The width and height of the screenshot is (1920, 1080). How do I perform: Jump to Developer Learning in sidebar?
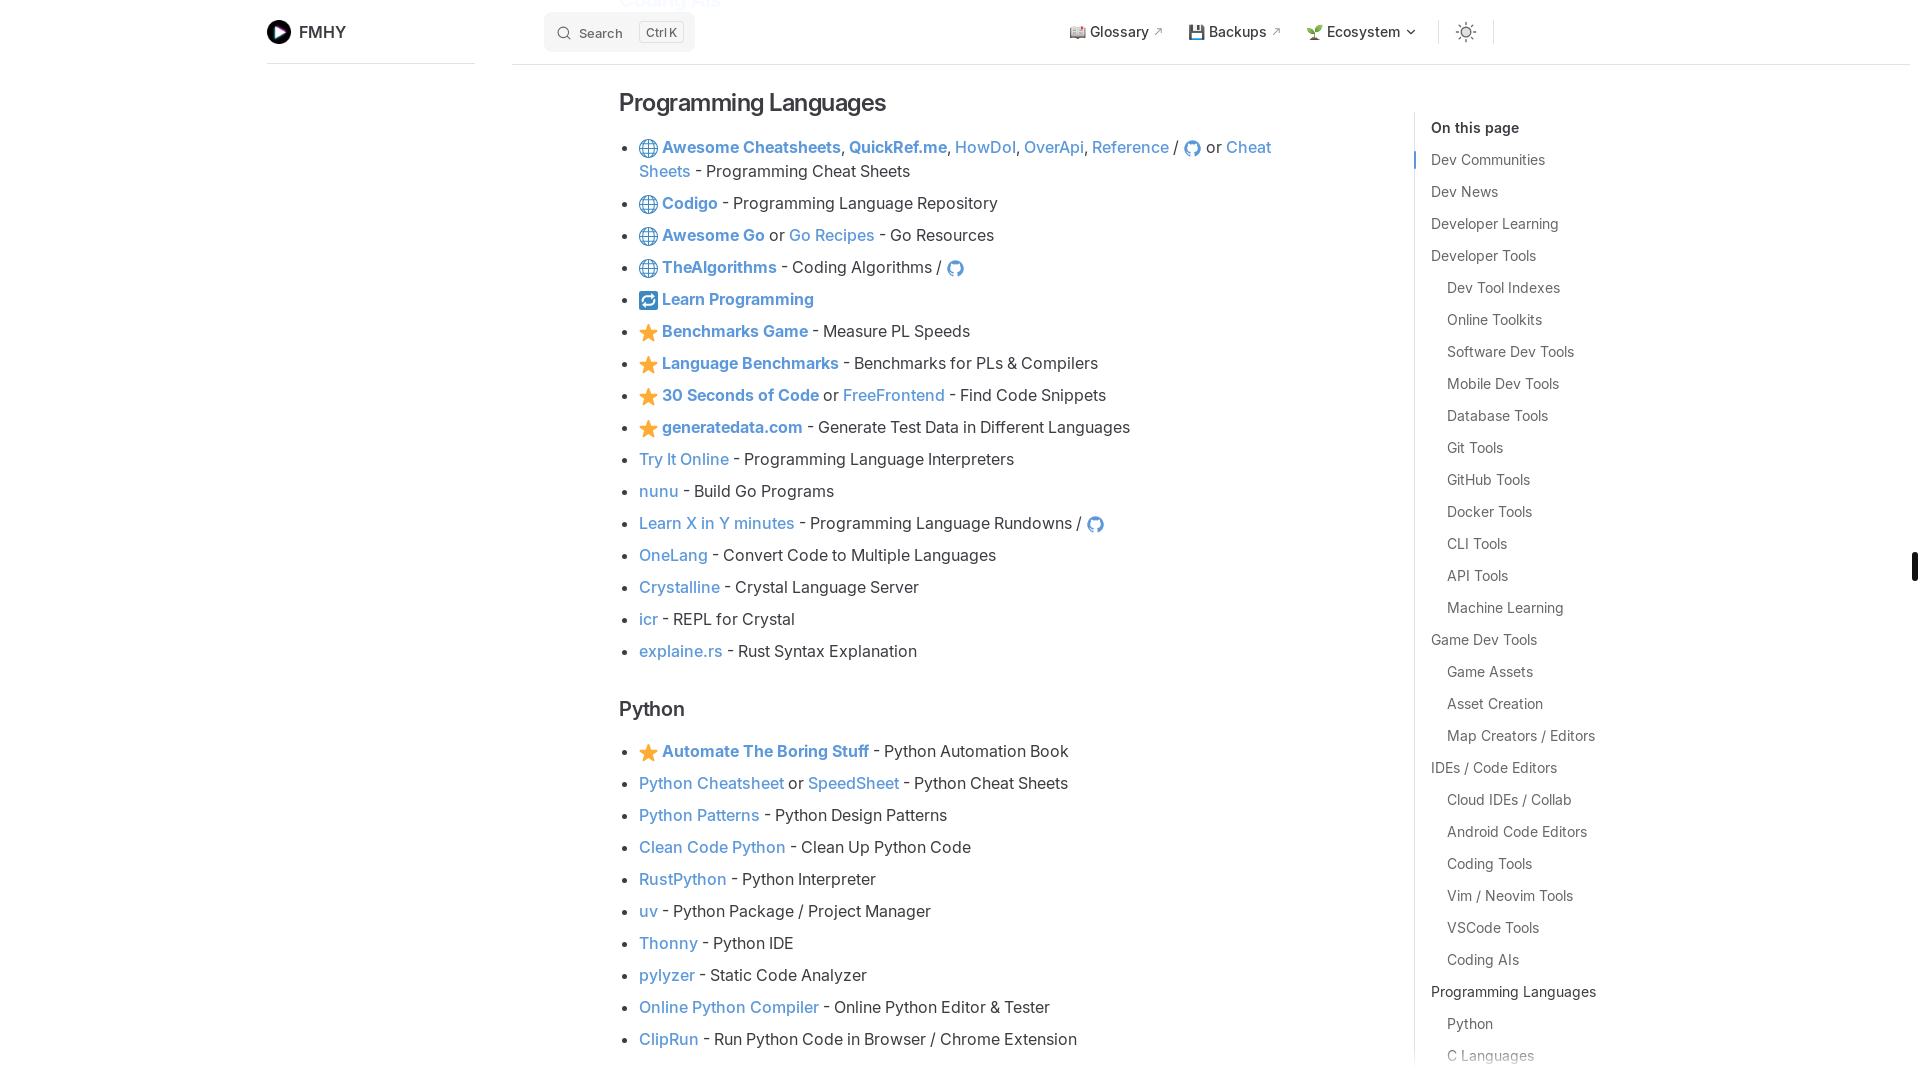point(1494,224)
